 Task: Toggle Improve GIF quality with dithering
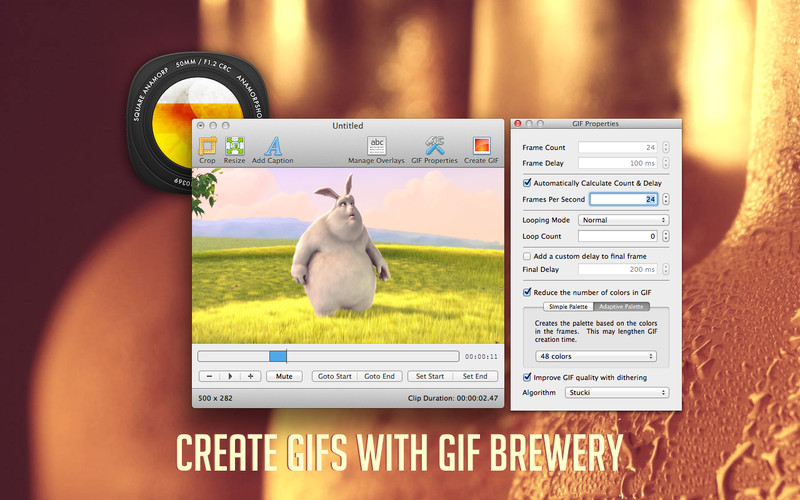coord(527,378)
